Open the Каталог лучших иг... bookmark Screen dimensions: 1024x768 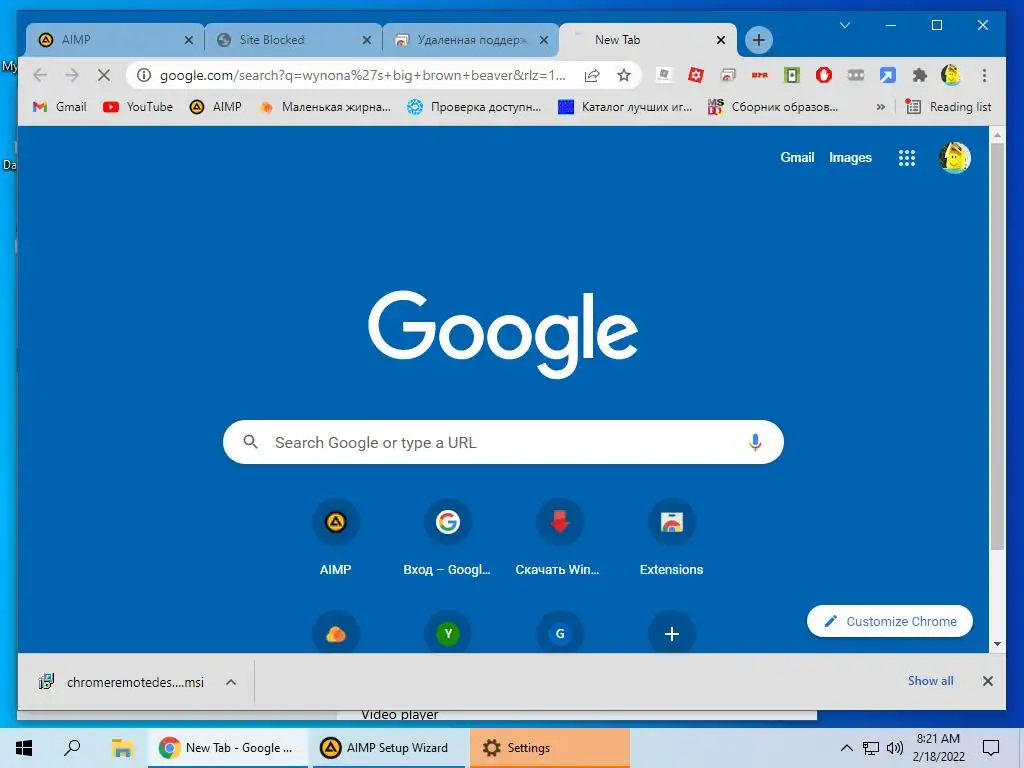click(x=625, y=107)
